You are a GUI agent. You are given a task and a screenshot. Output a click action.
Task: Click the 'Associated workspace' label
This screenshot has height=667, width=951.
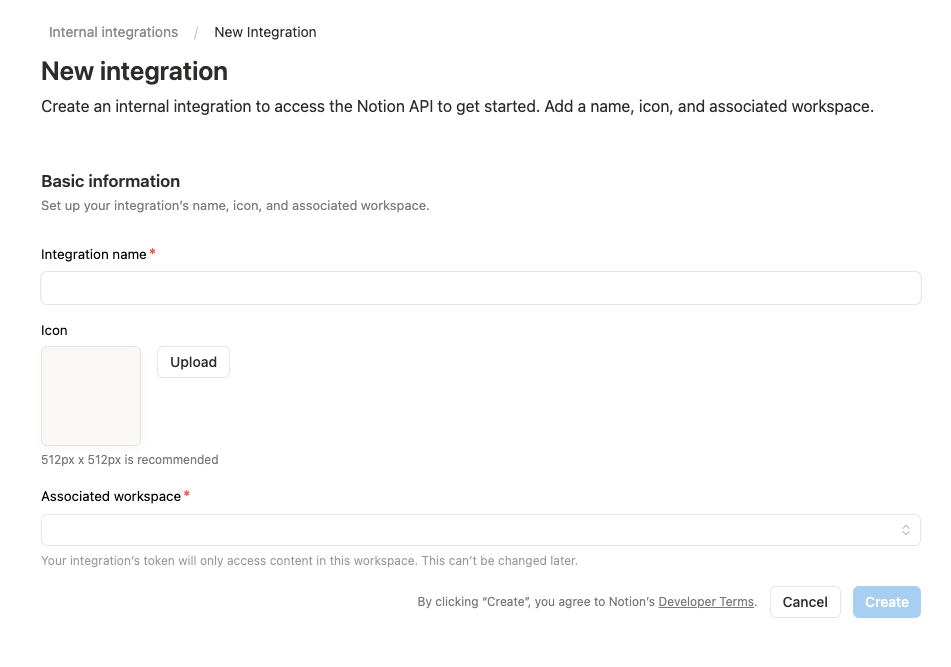coord(111,497)
